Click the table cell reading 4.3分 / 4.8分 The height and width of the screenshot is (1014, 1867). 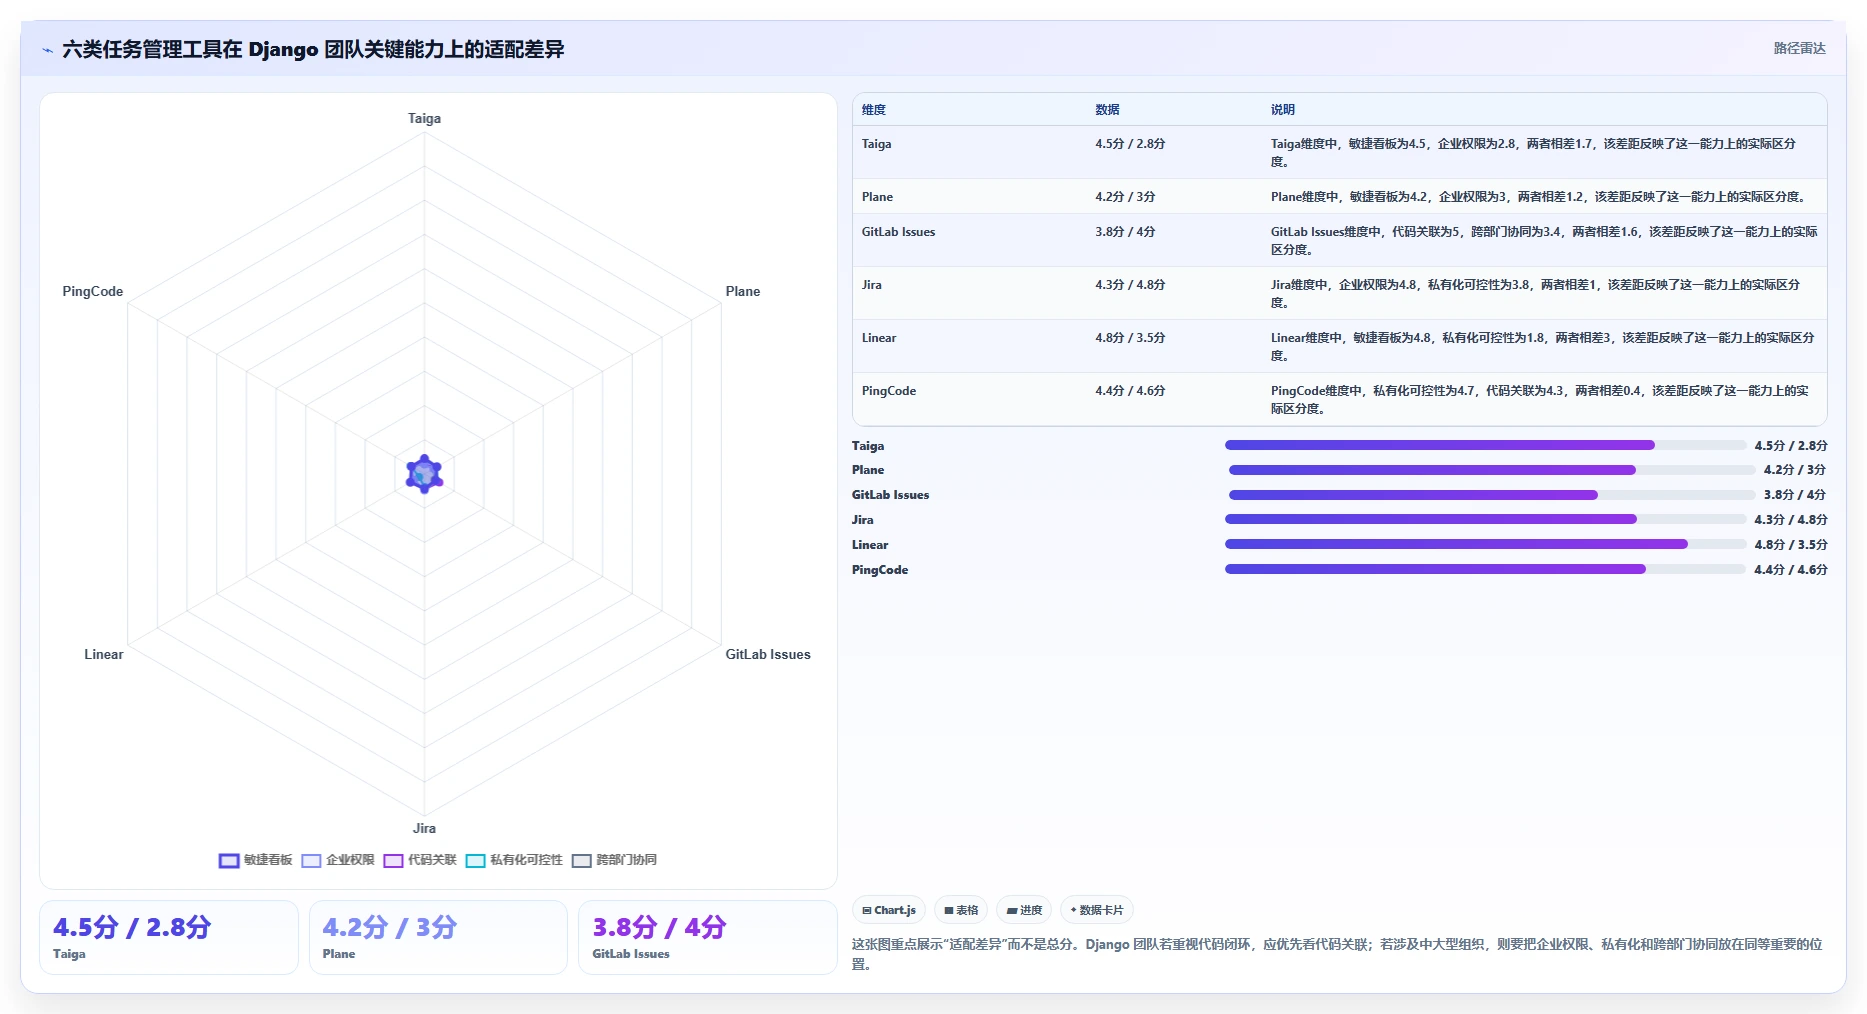(x=1130, y=285)
